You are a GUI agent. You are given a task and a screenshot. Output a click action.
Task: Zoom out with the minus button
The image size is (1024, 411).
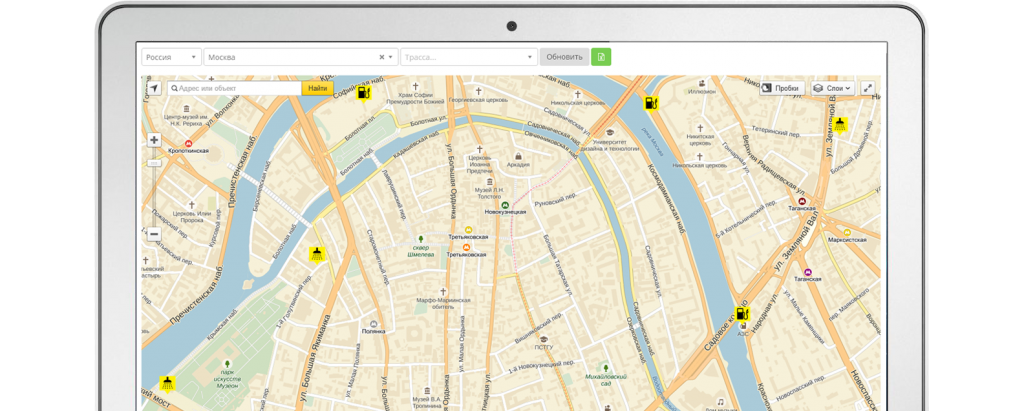tap(154, 234)
